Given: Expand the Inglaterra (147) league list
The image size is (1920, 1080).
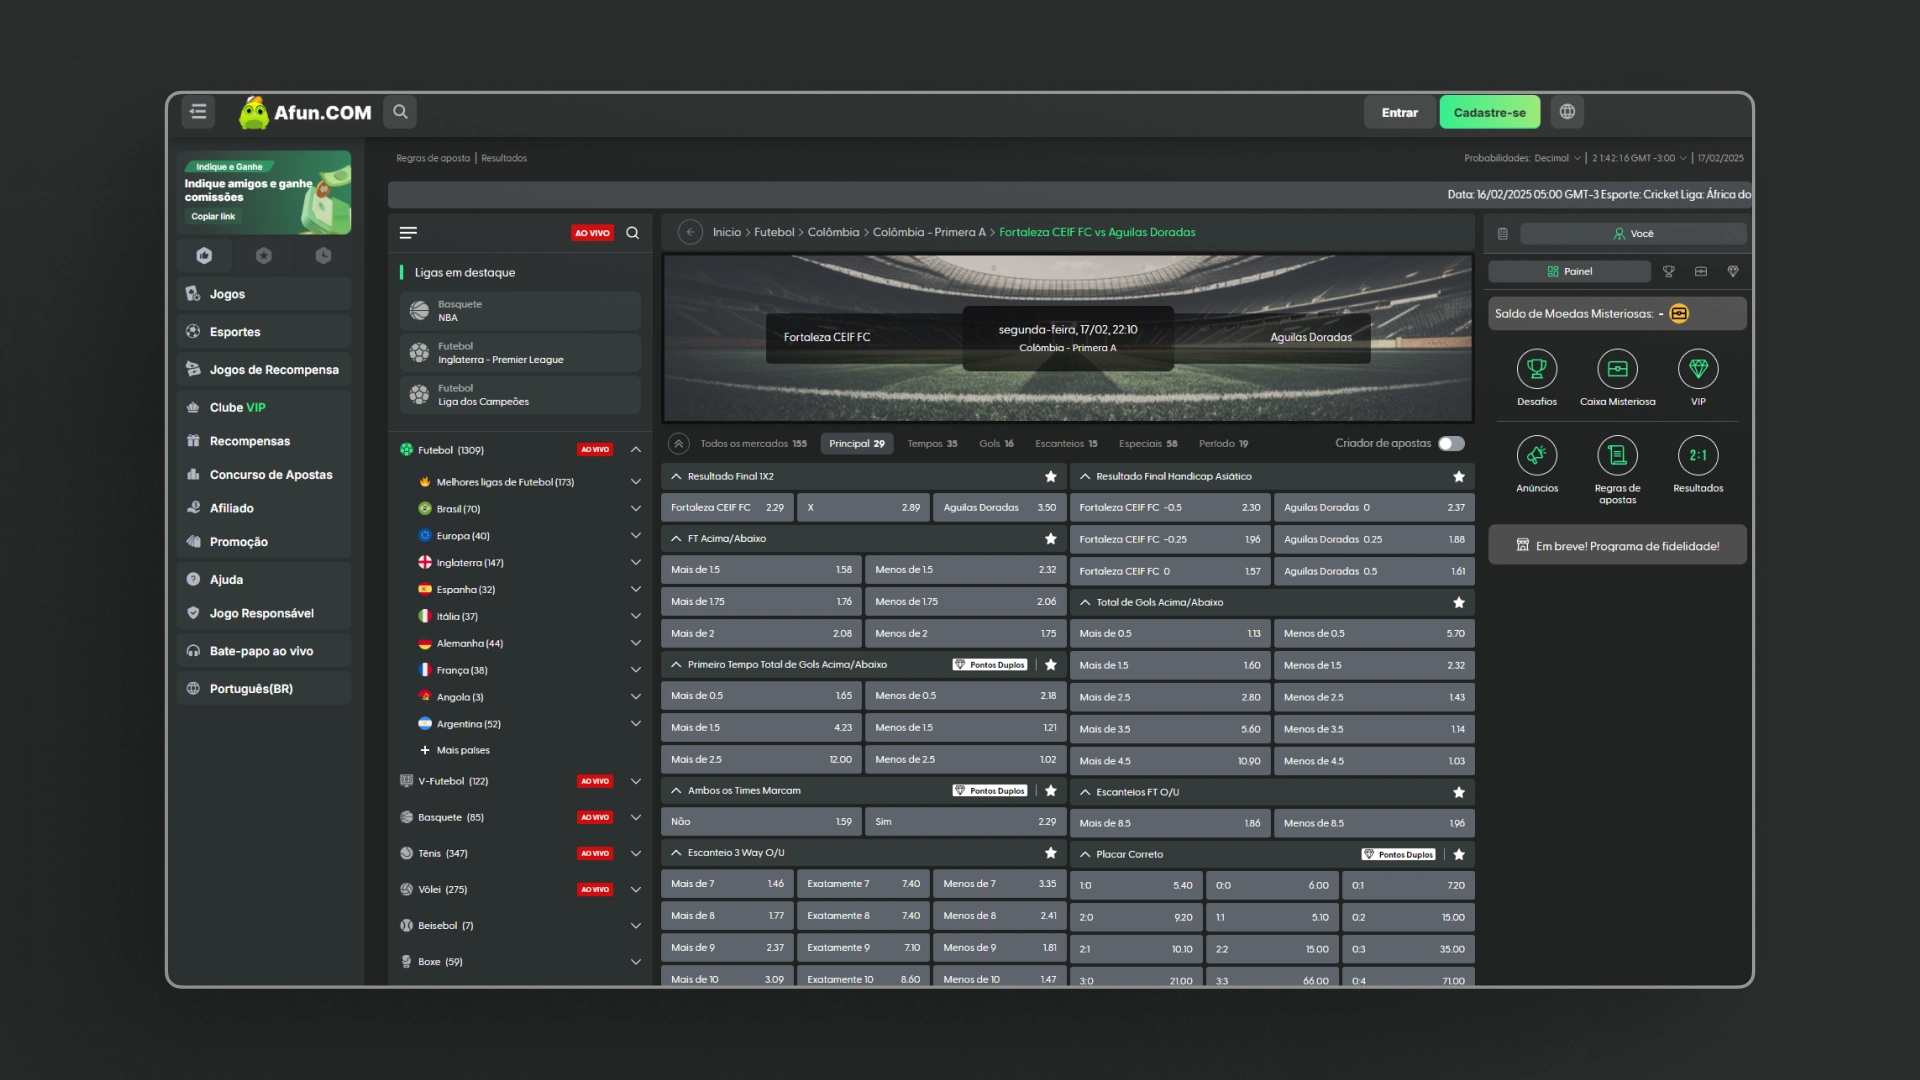Looking at the screenshot, I should [635, 563].
